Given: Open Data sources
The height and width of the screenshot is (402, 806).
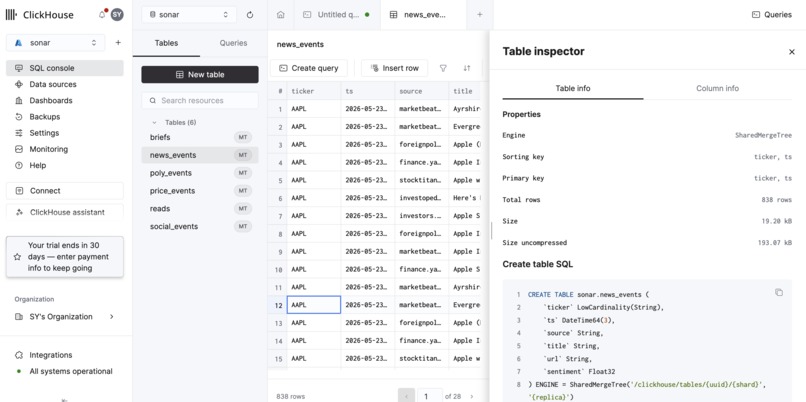Looking at the screenshot, I should tap(65, 84).
